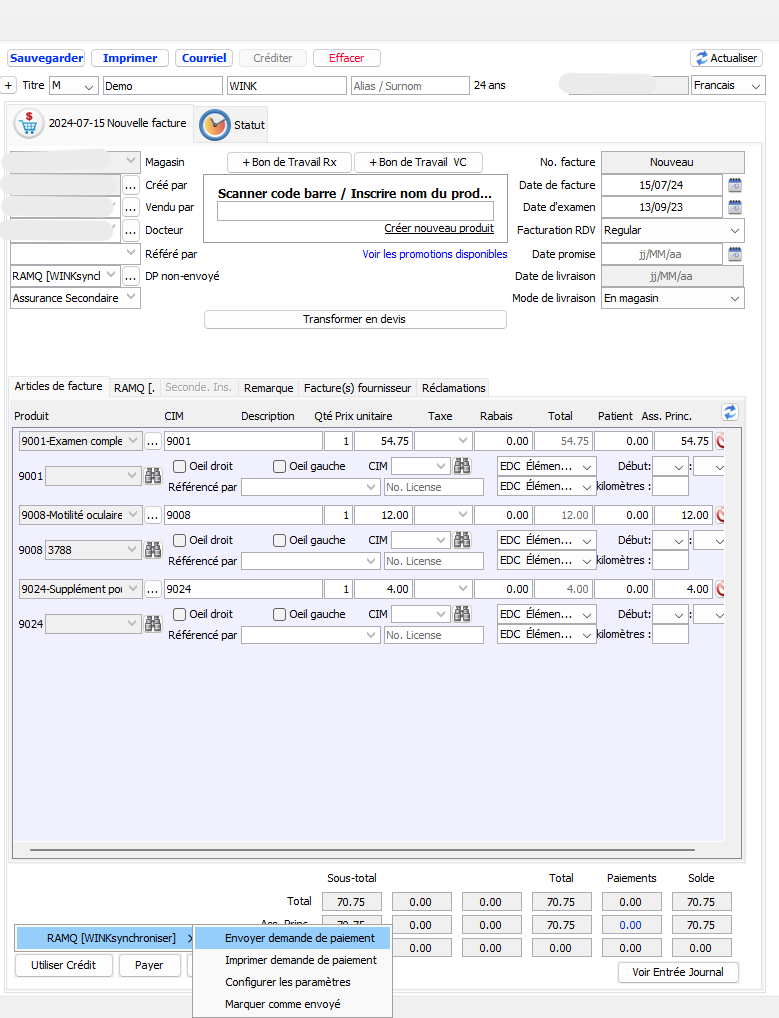
Task: Click the shopping cart Nouvelle facture icon
Action: [29, 125]
